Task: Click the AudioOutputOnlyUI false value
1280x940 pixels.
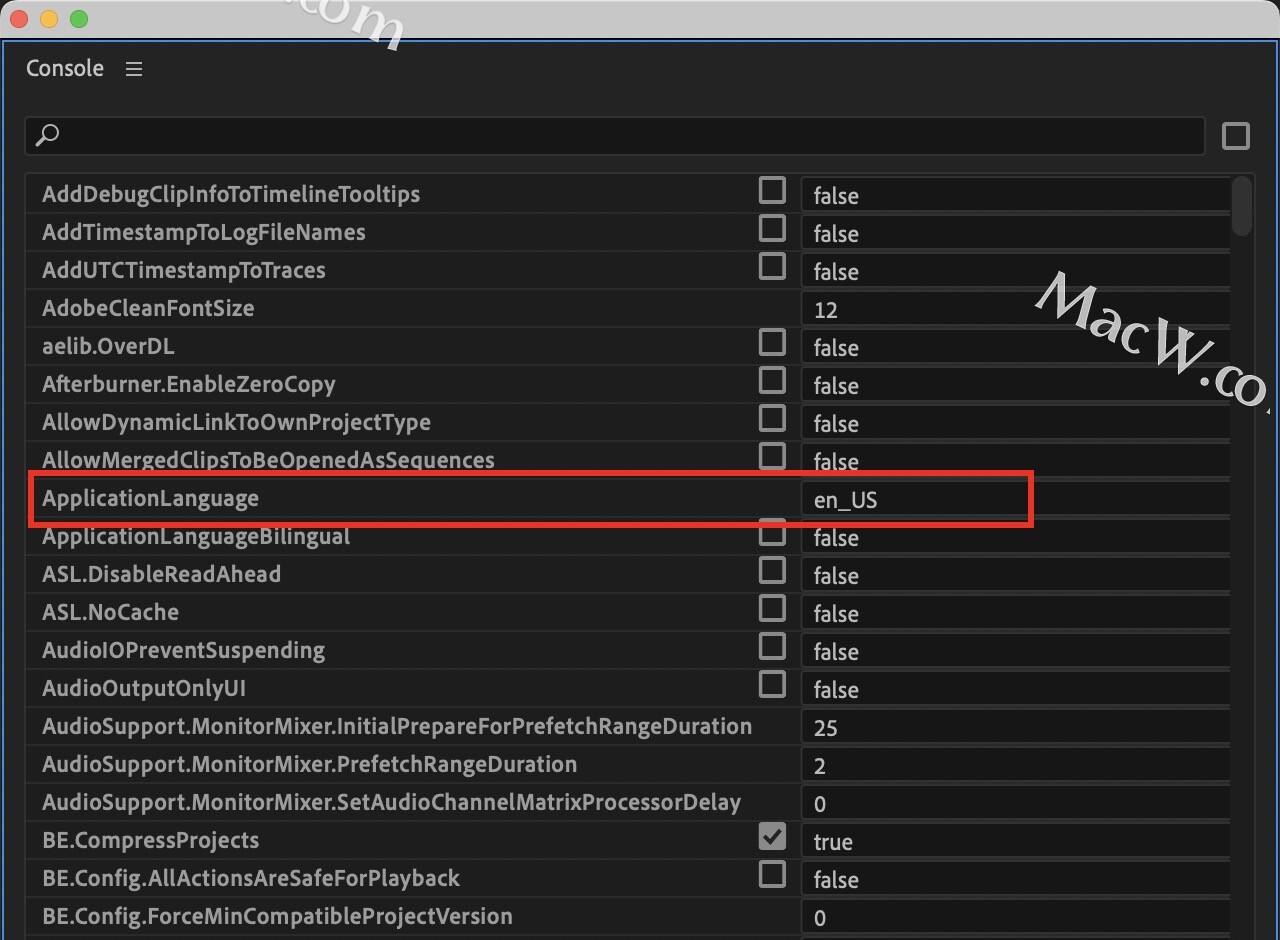Action: pos(1016,689)
